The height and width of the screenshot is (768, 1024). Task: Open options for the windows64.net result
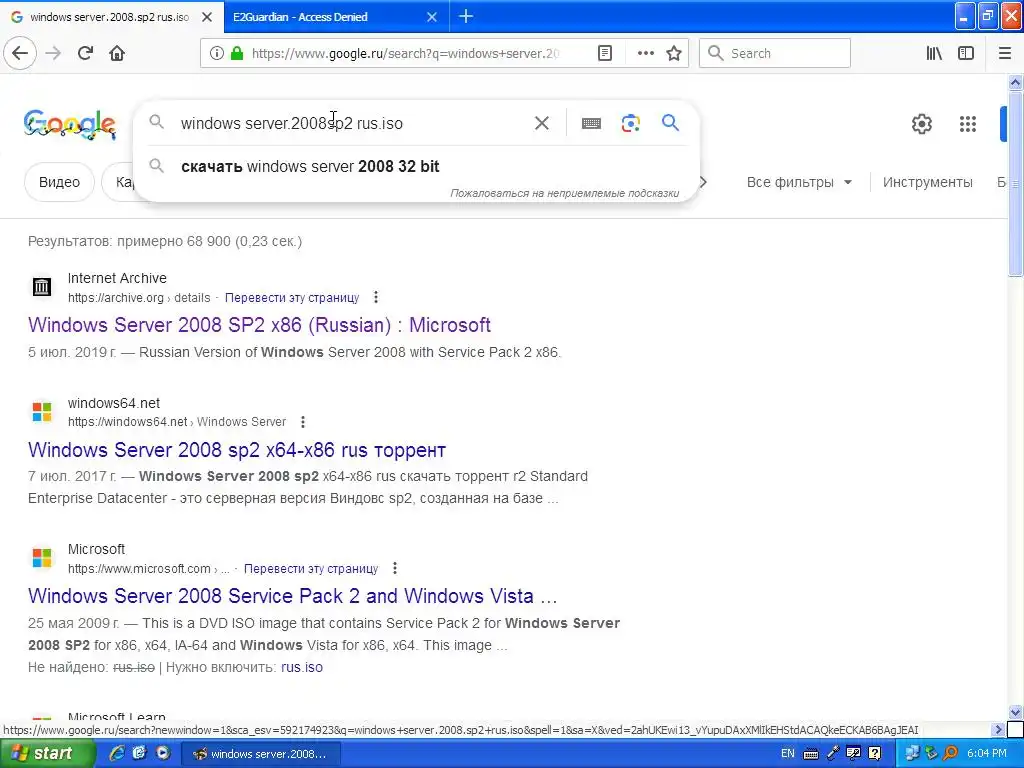[302, 422]
